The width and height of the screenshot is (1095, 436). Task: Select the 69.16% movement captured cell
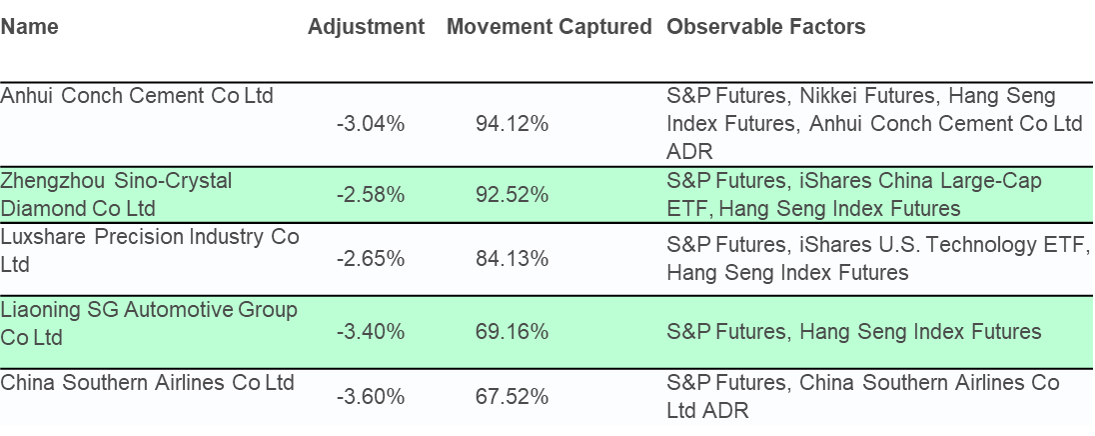click(512, 330)
